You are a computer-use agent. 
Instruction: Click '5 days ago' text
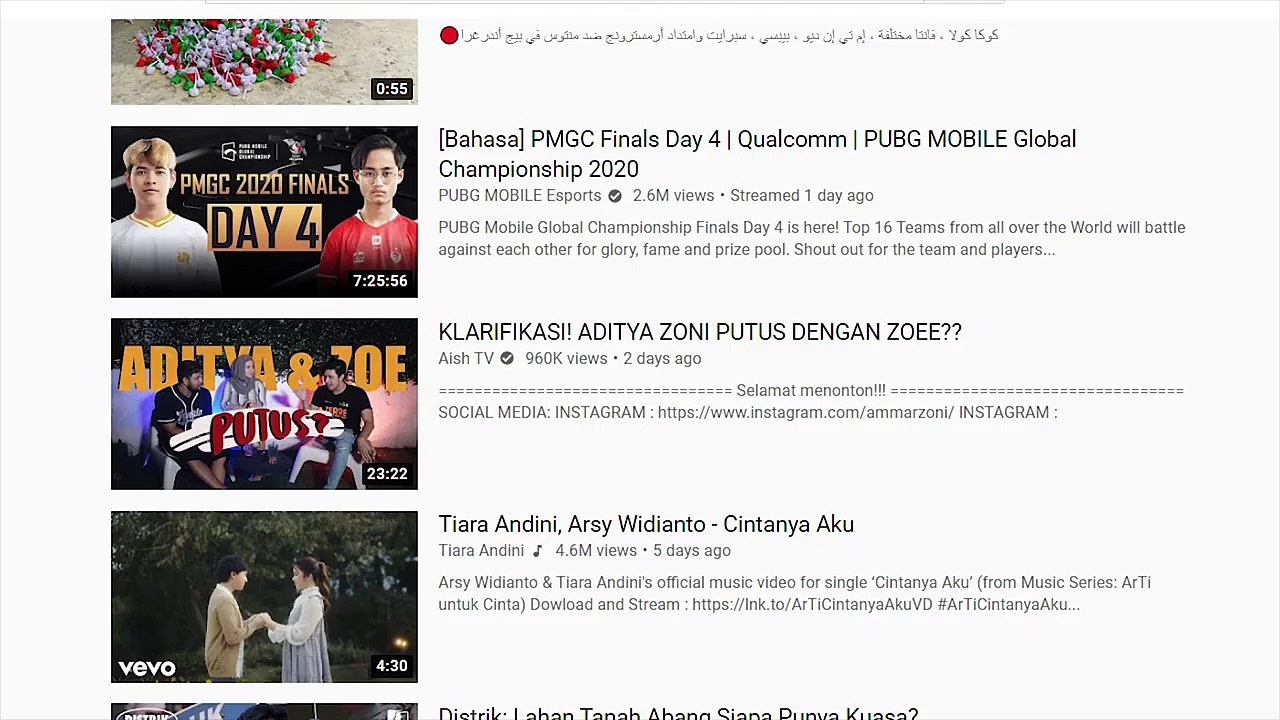692,550
